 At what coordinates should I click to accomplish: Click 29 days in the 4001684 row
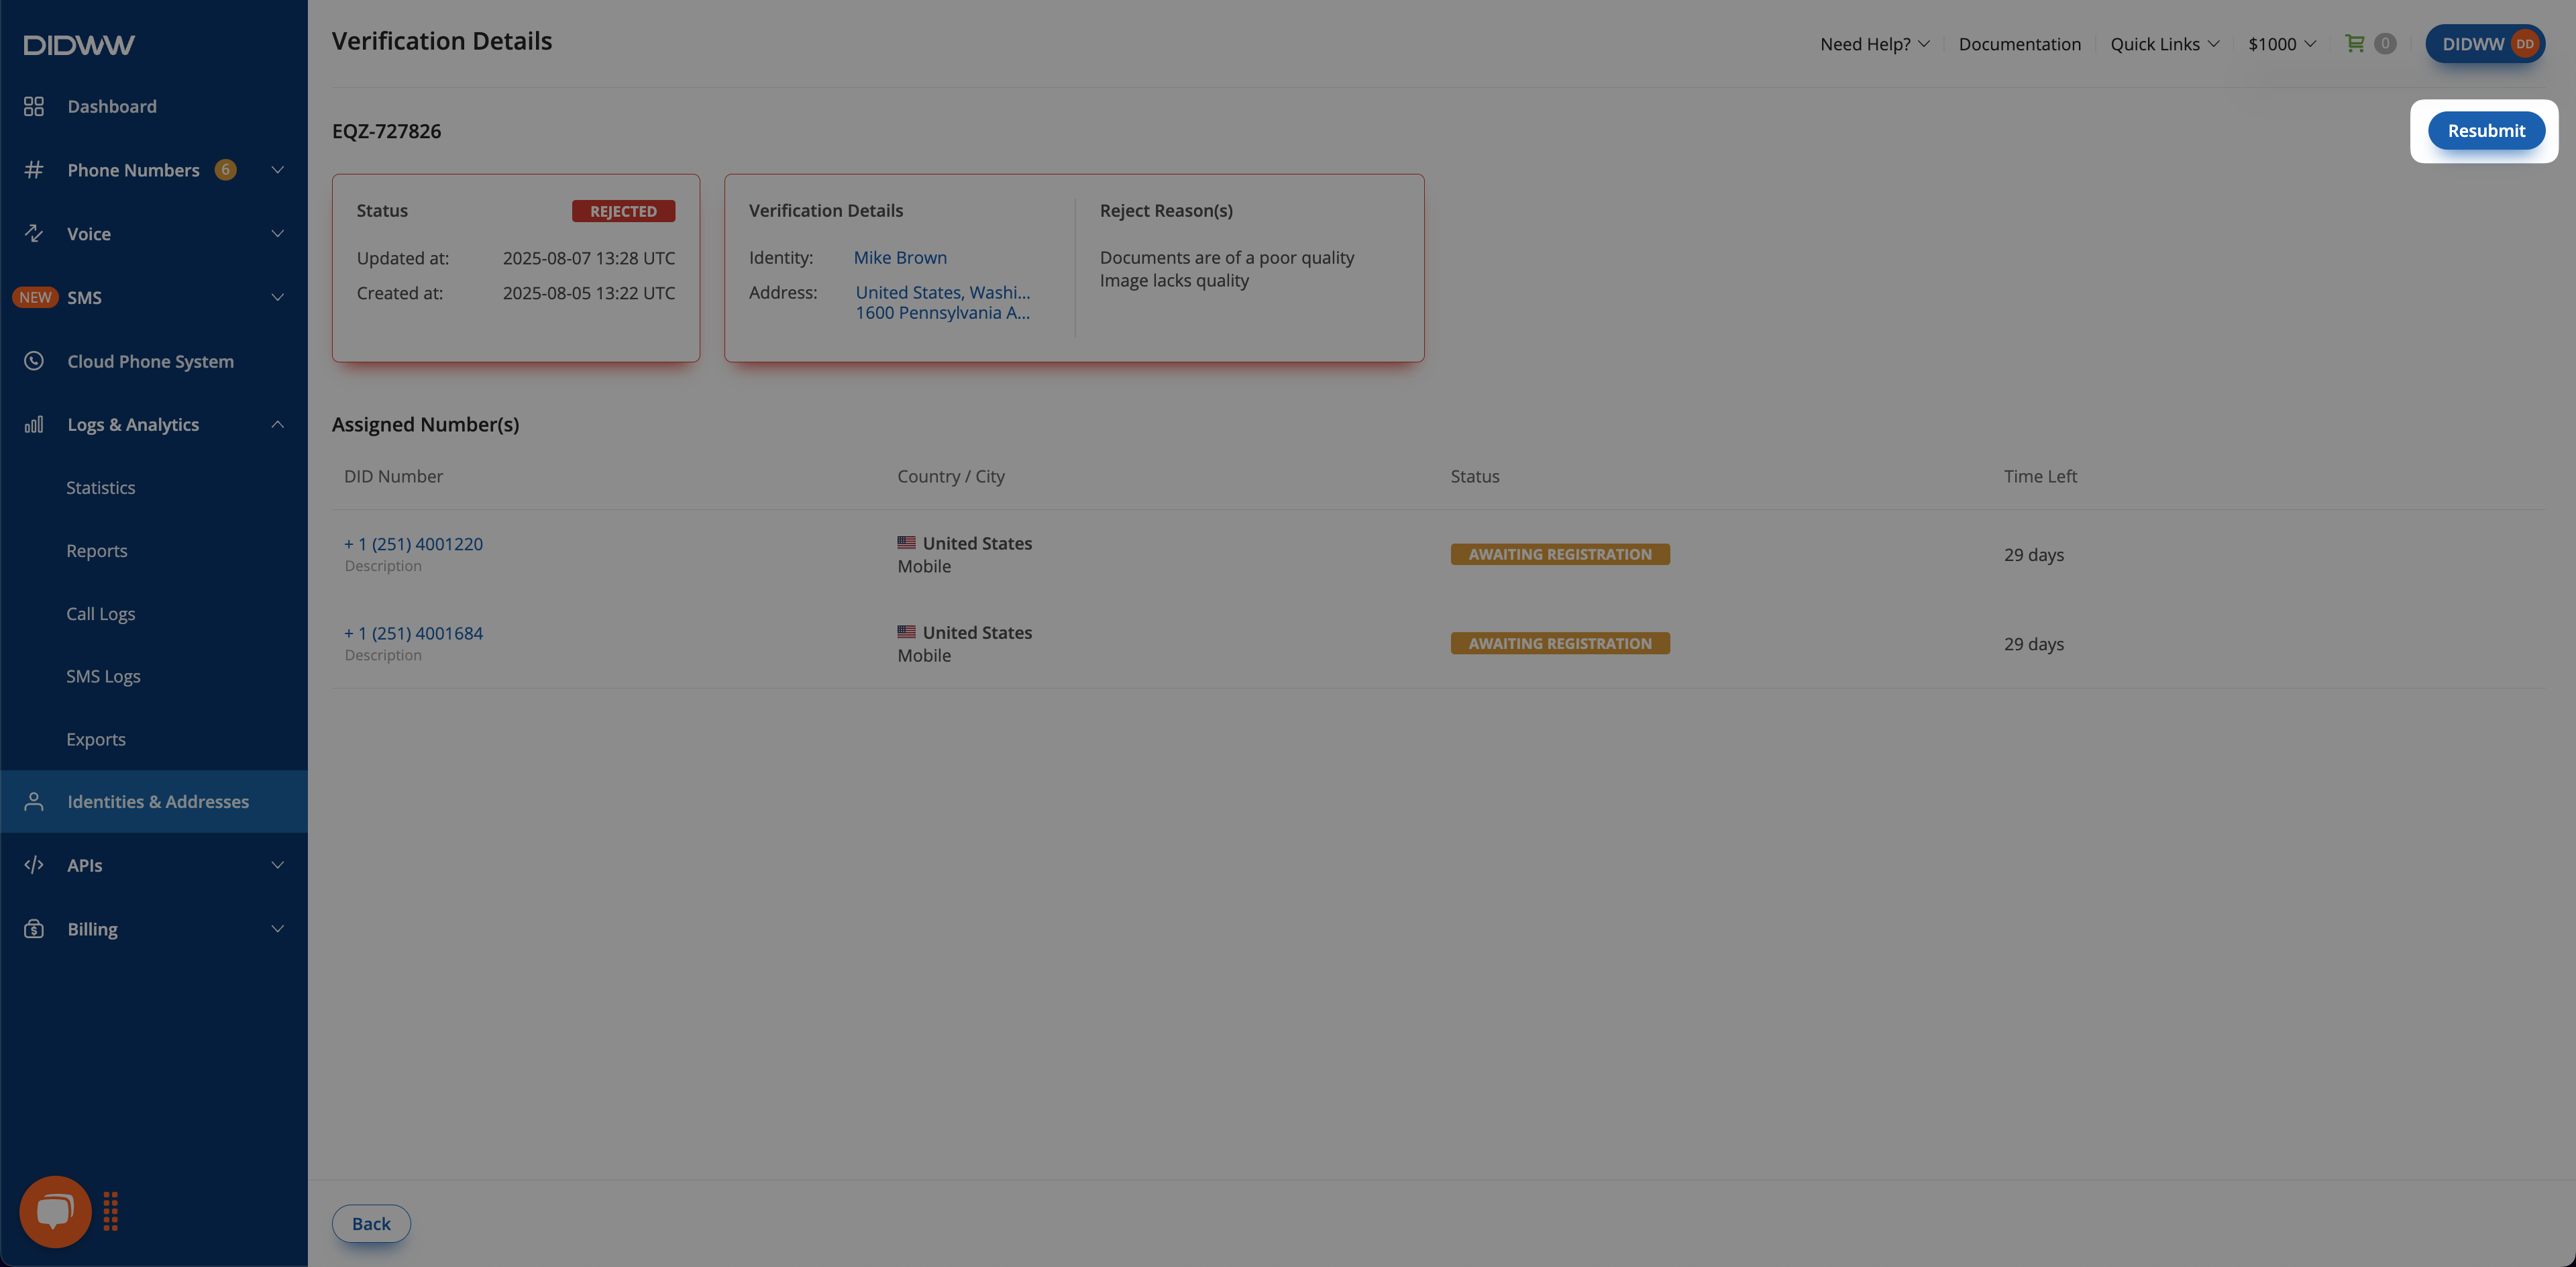2033,644
